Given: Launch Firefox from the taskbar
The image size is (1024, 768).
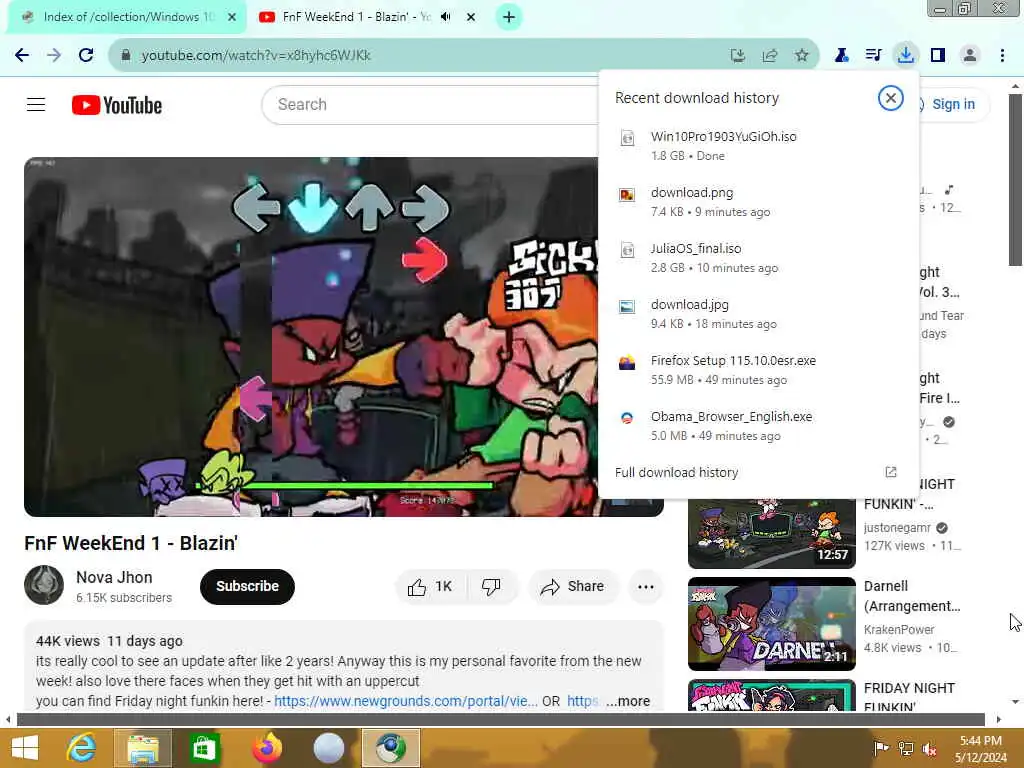Looking at the screenshot, I should pyautogui.click(x=266, y=748).
